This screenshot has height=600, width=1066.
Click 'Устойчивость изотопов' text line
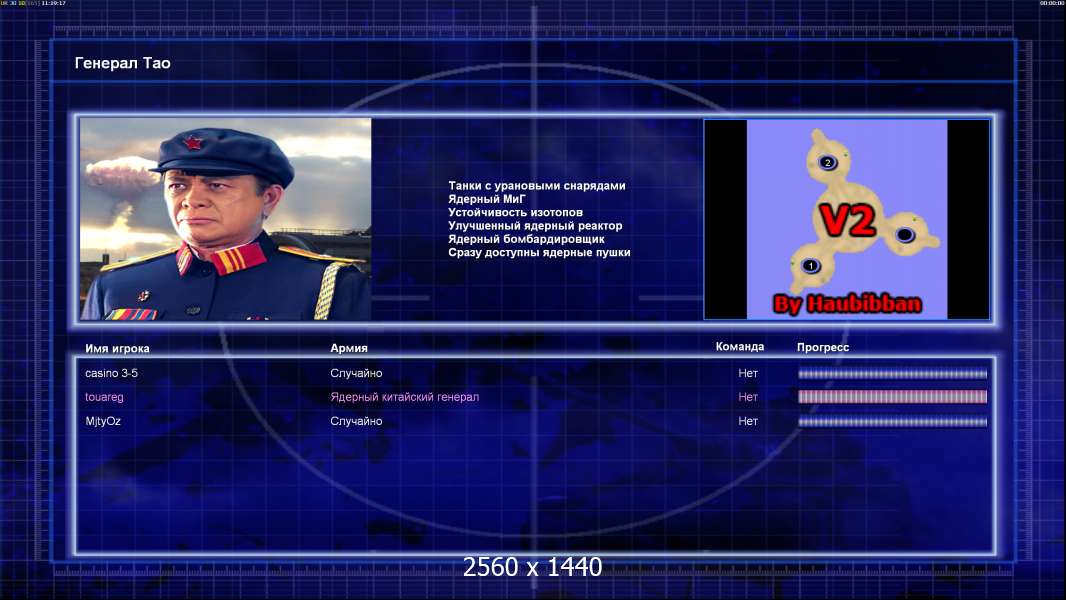515,212
